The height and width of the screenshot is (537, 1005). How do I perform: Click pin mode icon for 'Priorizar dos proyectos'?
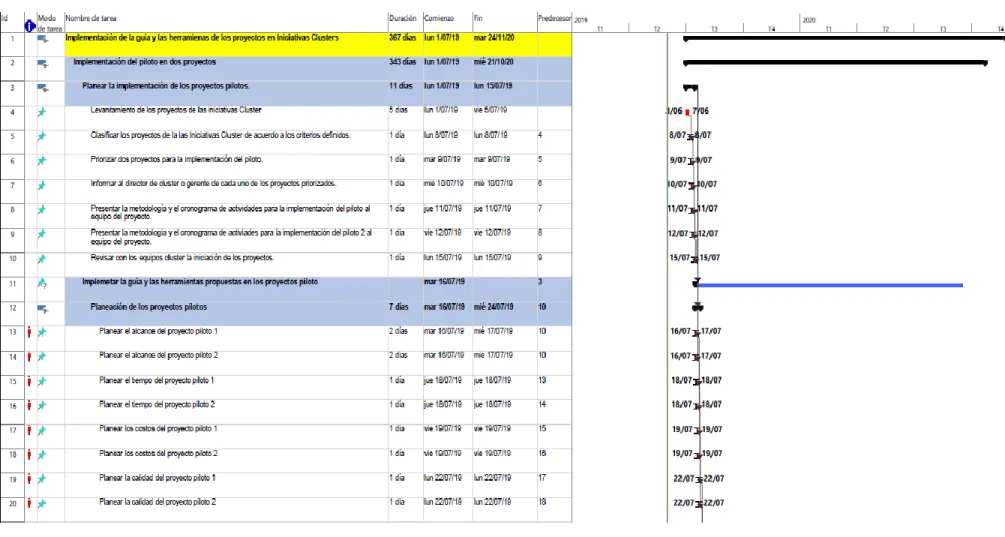pos(42,161)
